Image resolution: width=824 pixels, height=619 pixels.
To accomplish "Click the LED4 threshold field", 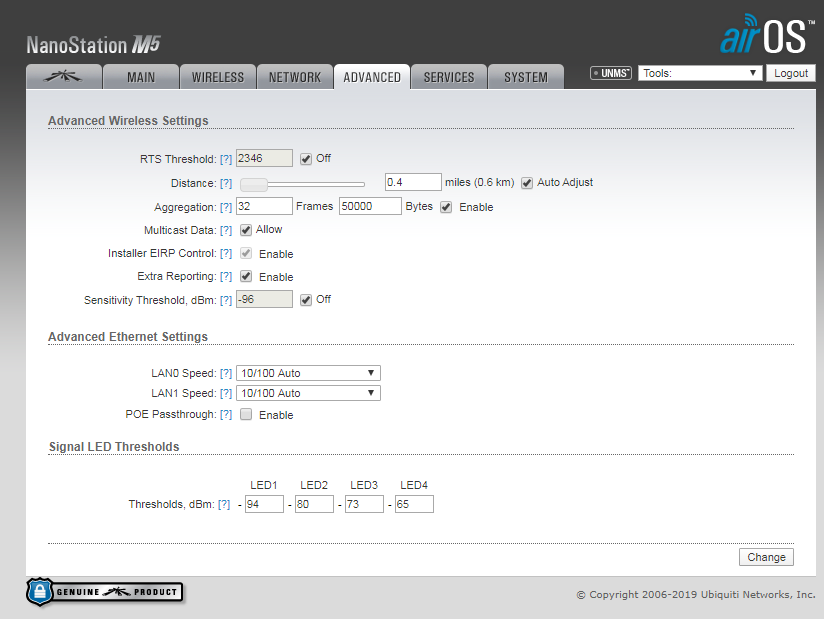I will pyautogui.click(x=414, y=504).
